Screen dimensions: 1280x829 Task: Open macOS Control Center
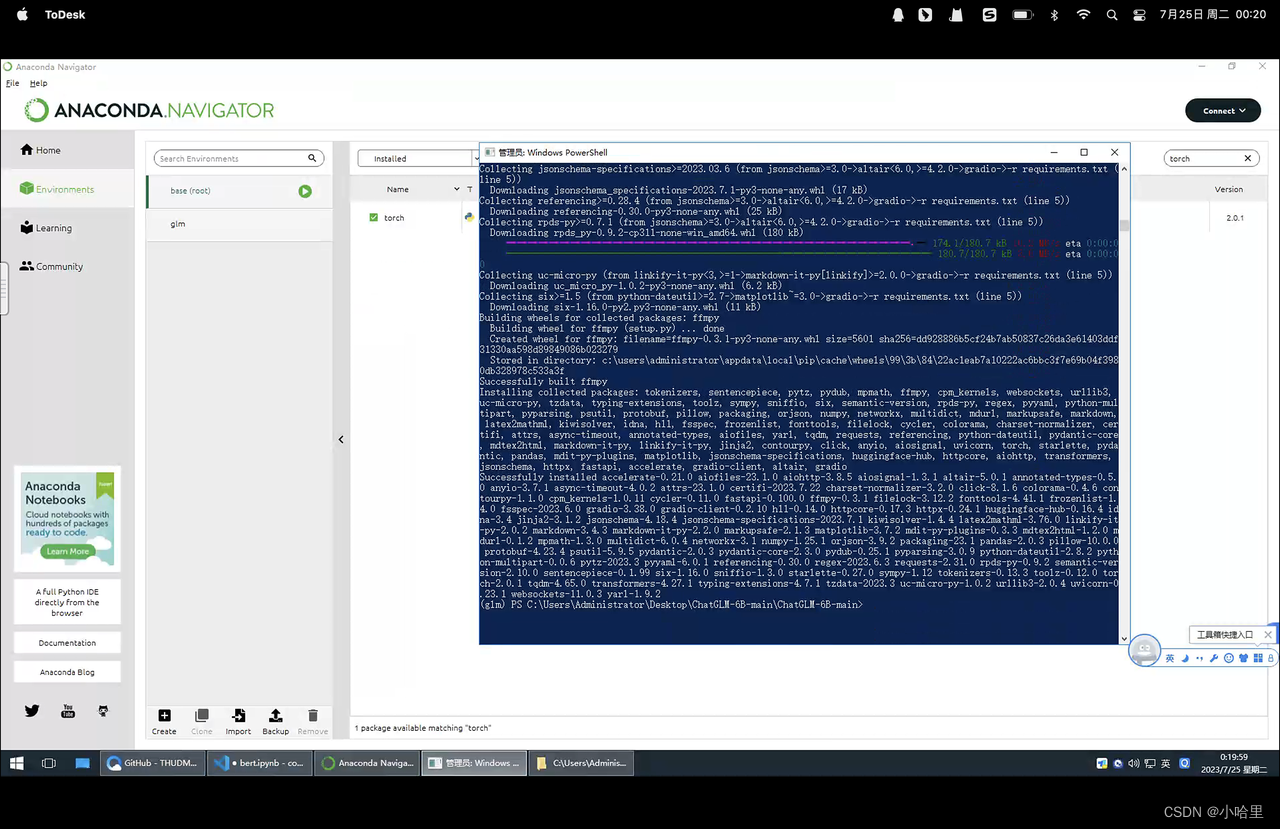(1140, 15)
